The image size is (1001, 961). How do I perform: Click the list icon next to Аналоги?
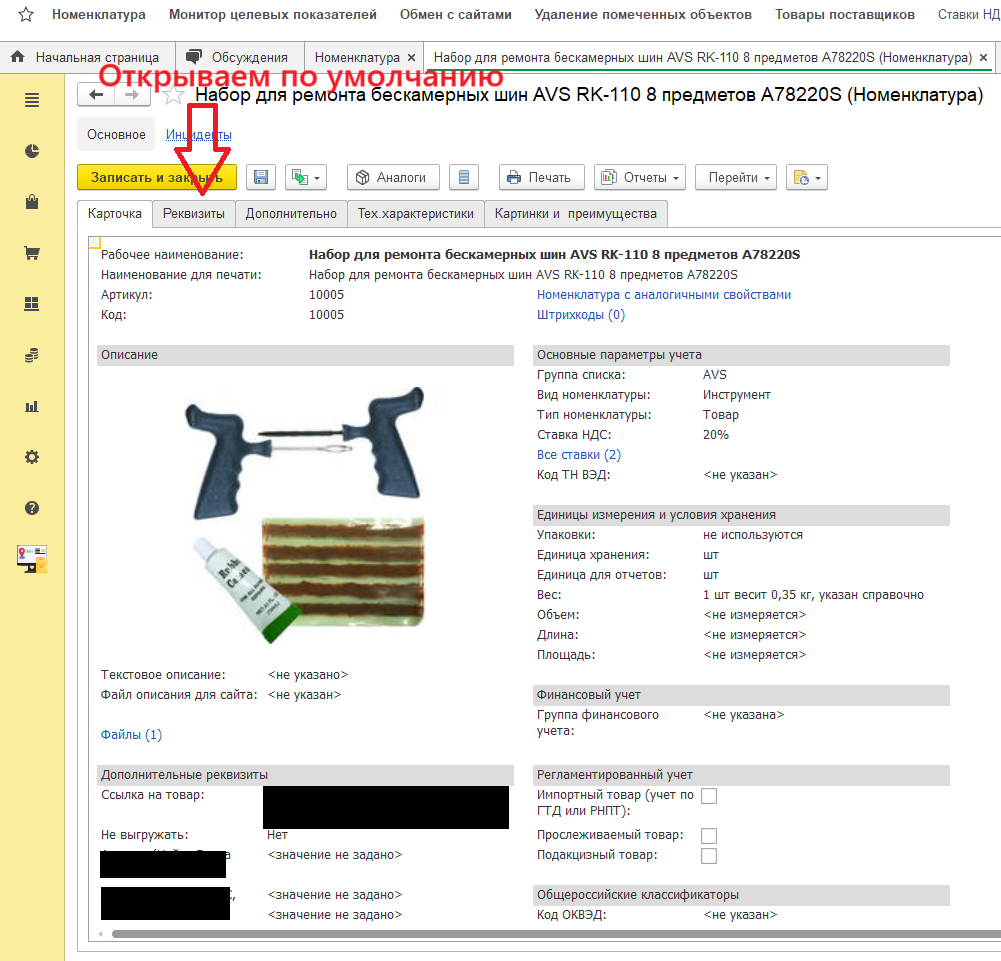click(x=462, y=177)
